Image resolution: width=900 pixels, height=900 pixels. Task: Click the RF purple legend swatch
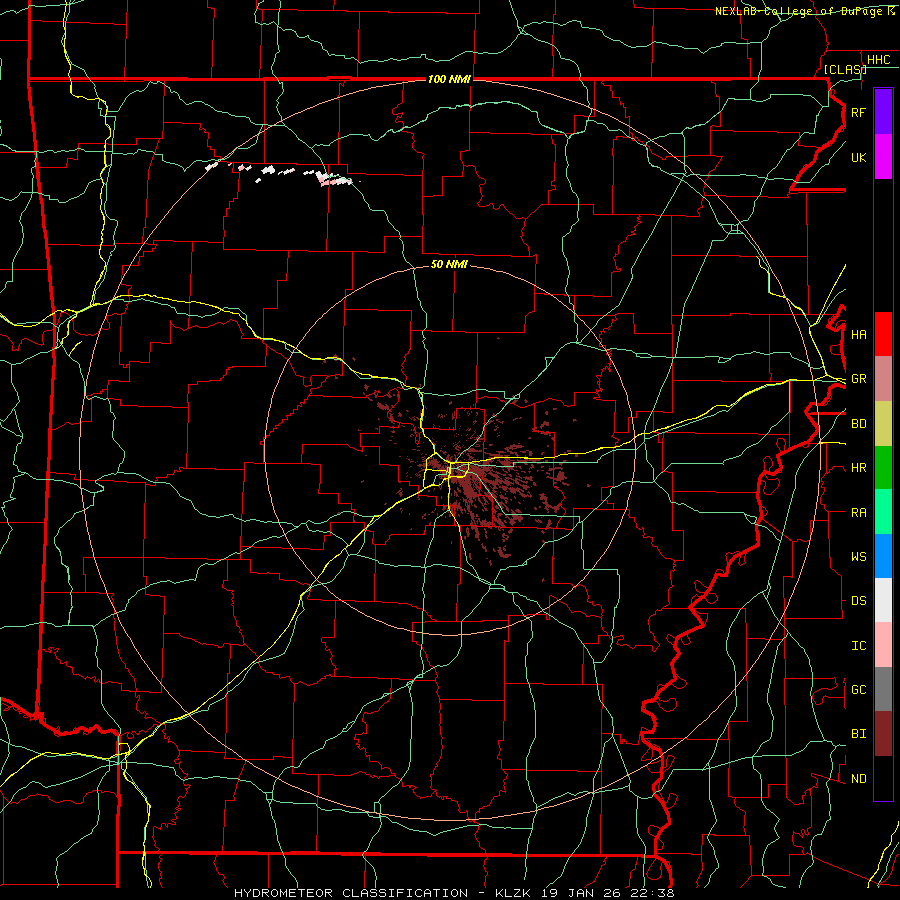pyautogui.click(x=883, y=112)
